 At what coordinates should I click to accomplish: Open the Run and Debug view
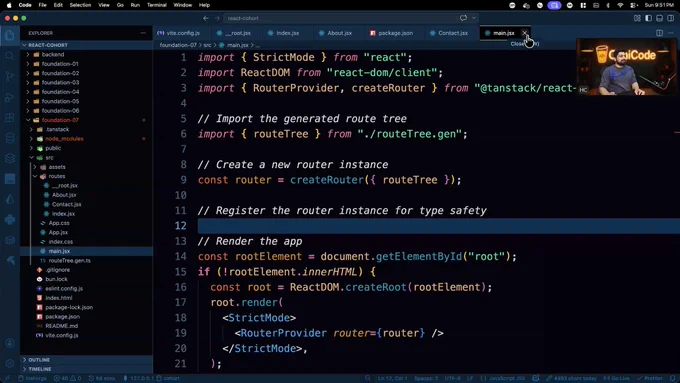[10, 97]
